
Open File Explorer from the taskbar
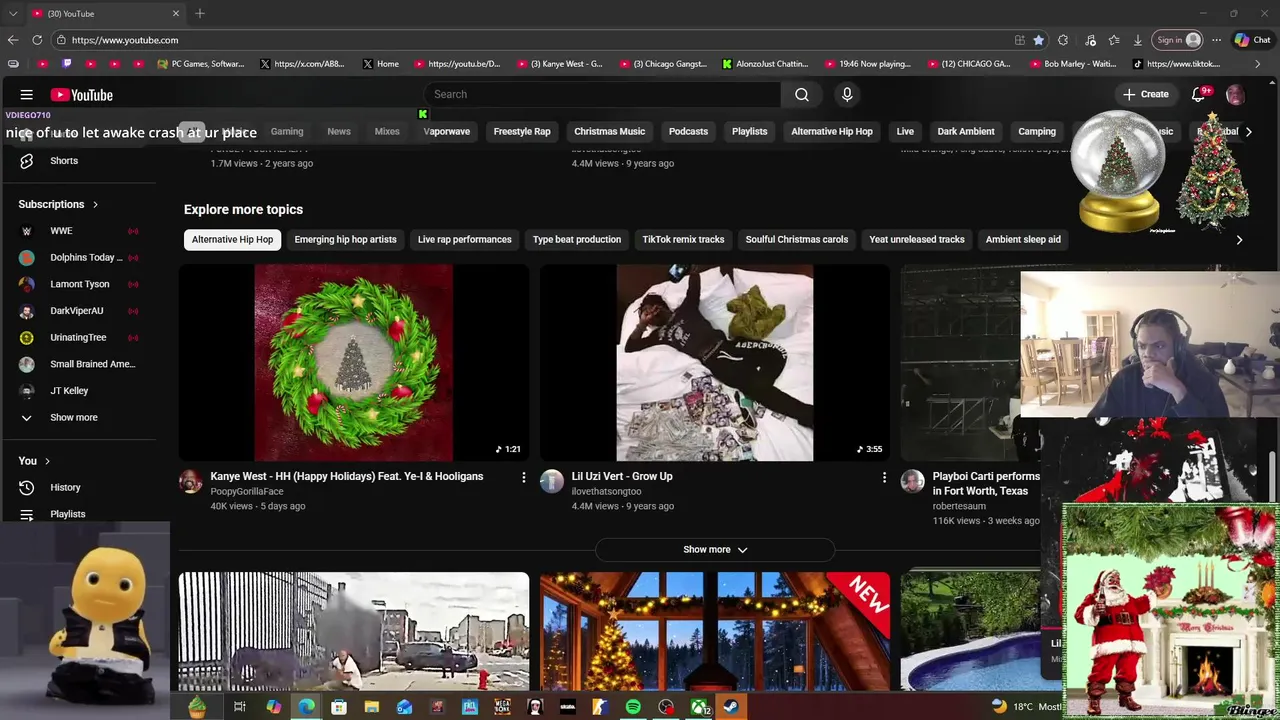tap(371, 707)
